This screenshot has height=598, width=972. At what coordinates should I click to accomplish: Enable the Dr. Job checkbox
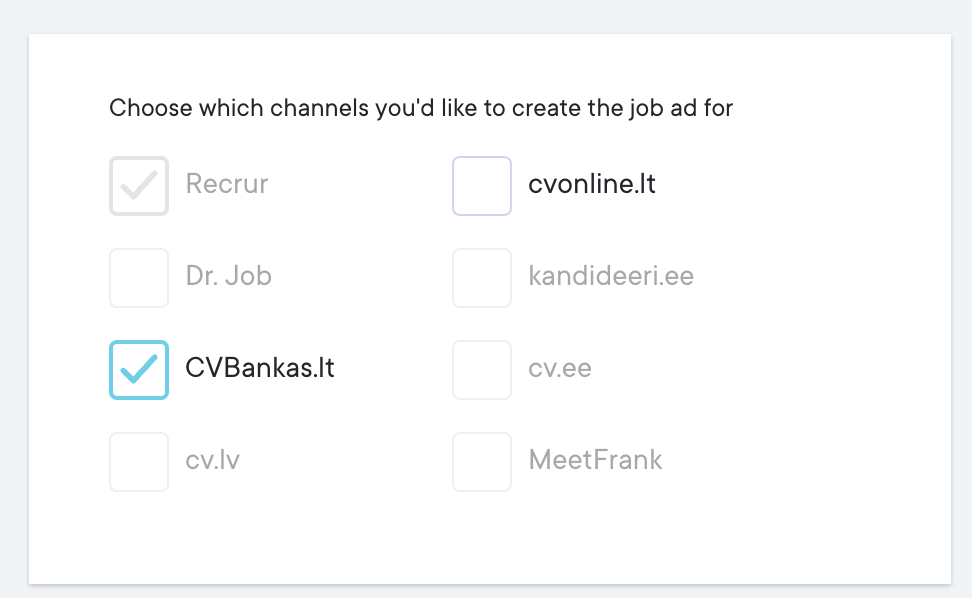pos(139,278)
